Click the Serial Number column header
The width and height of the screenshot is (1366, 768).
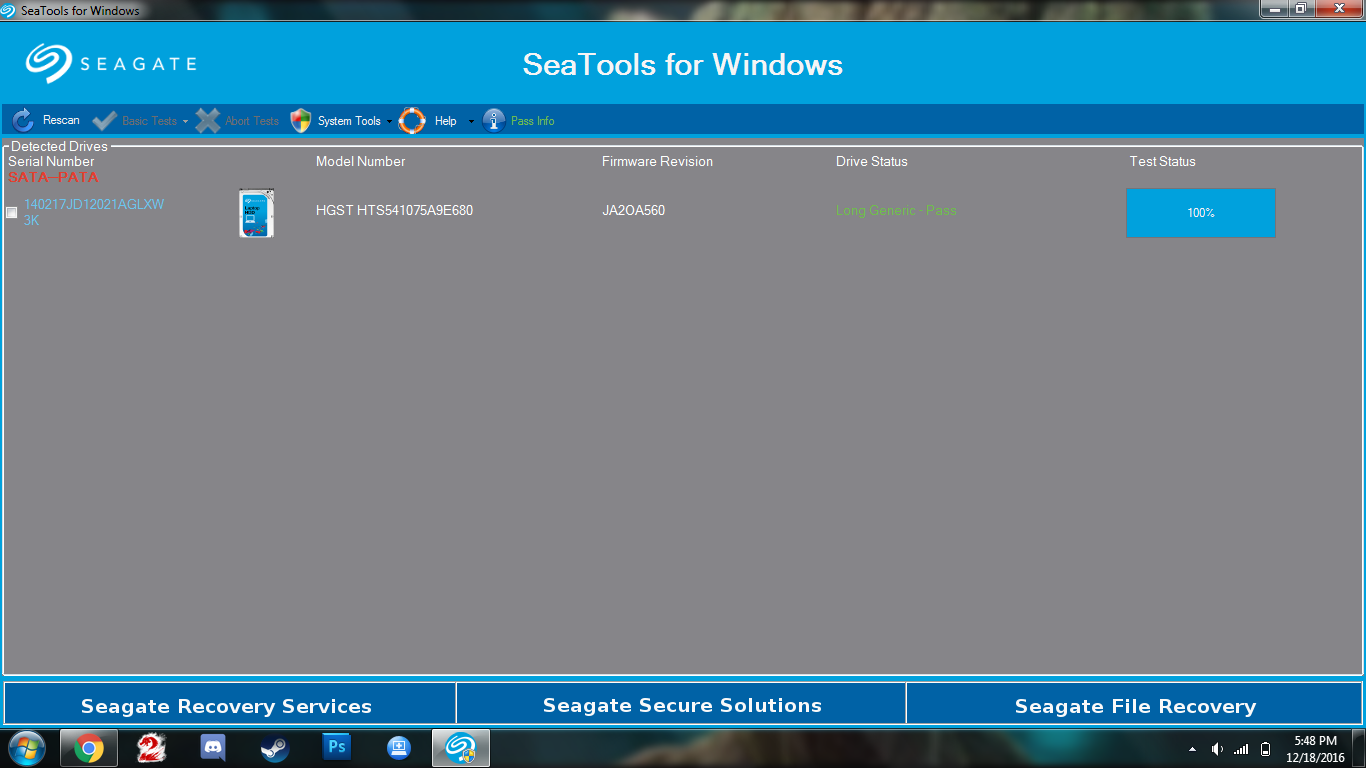pos(51,161)
